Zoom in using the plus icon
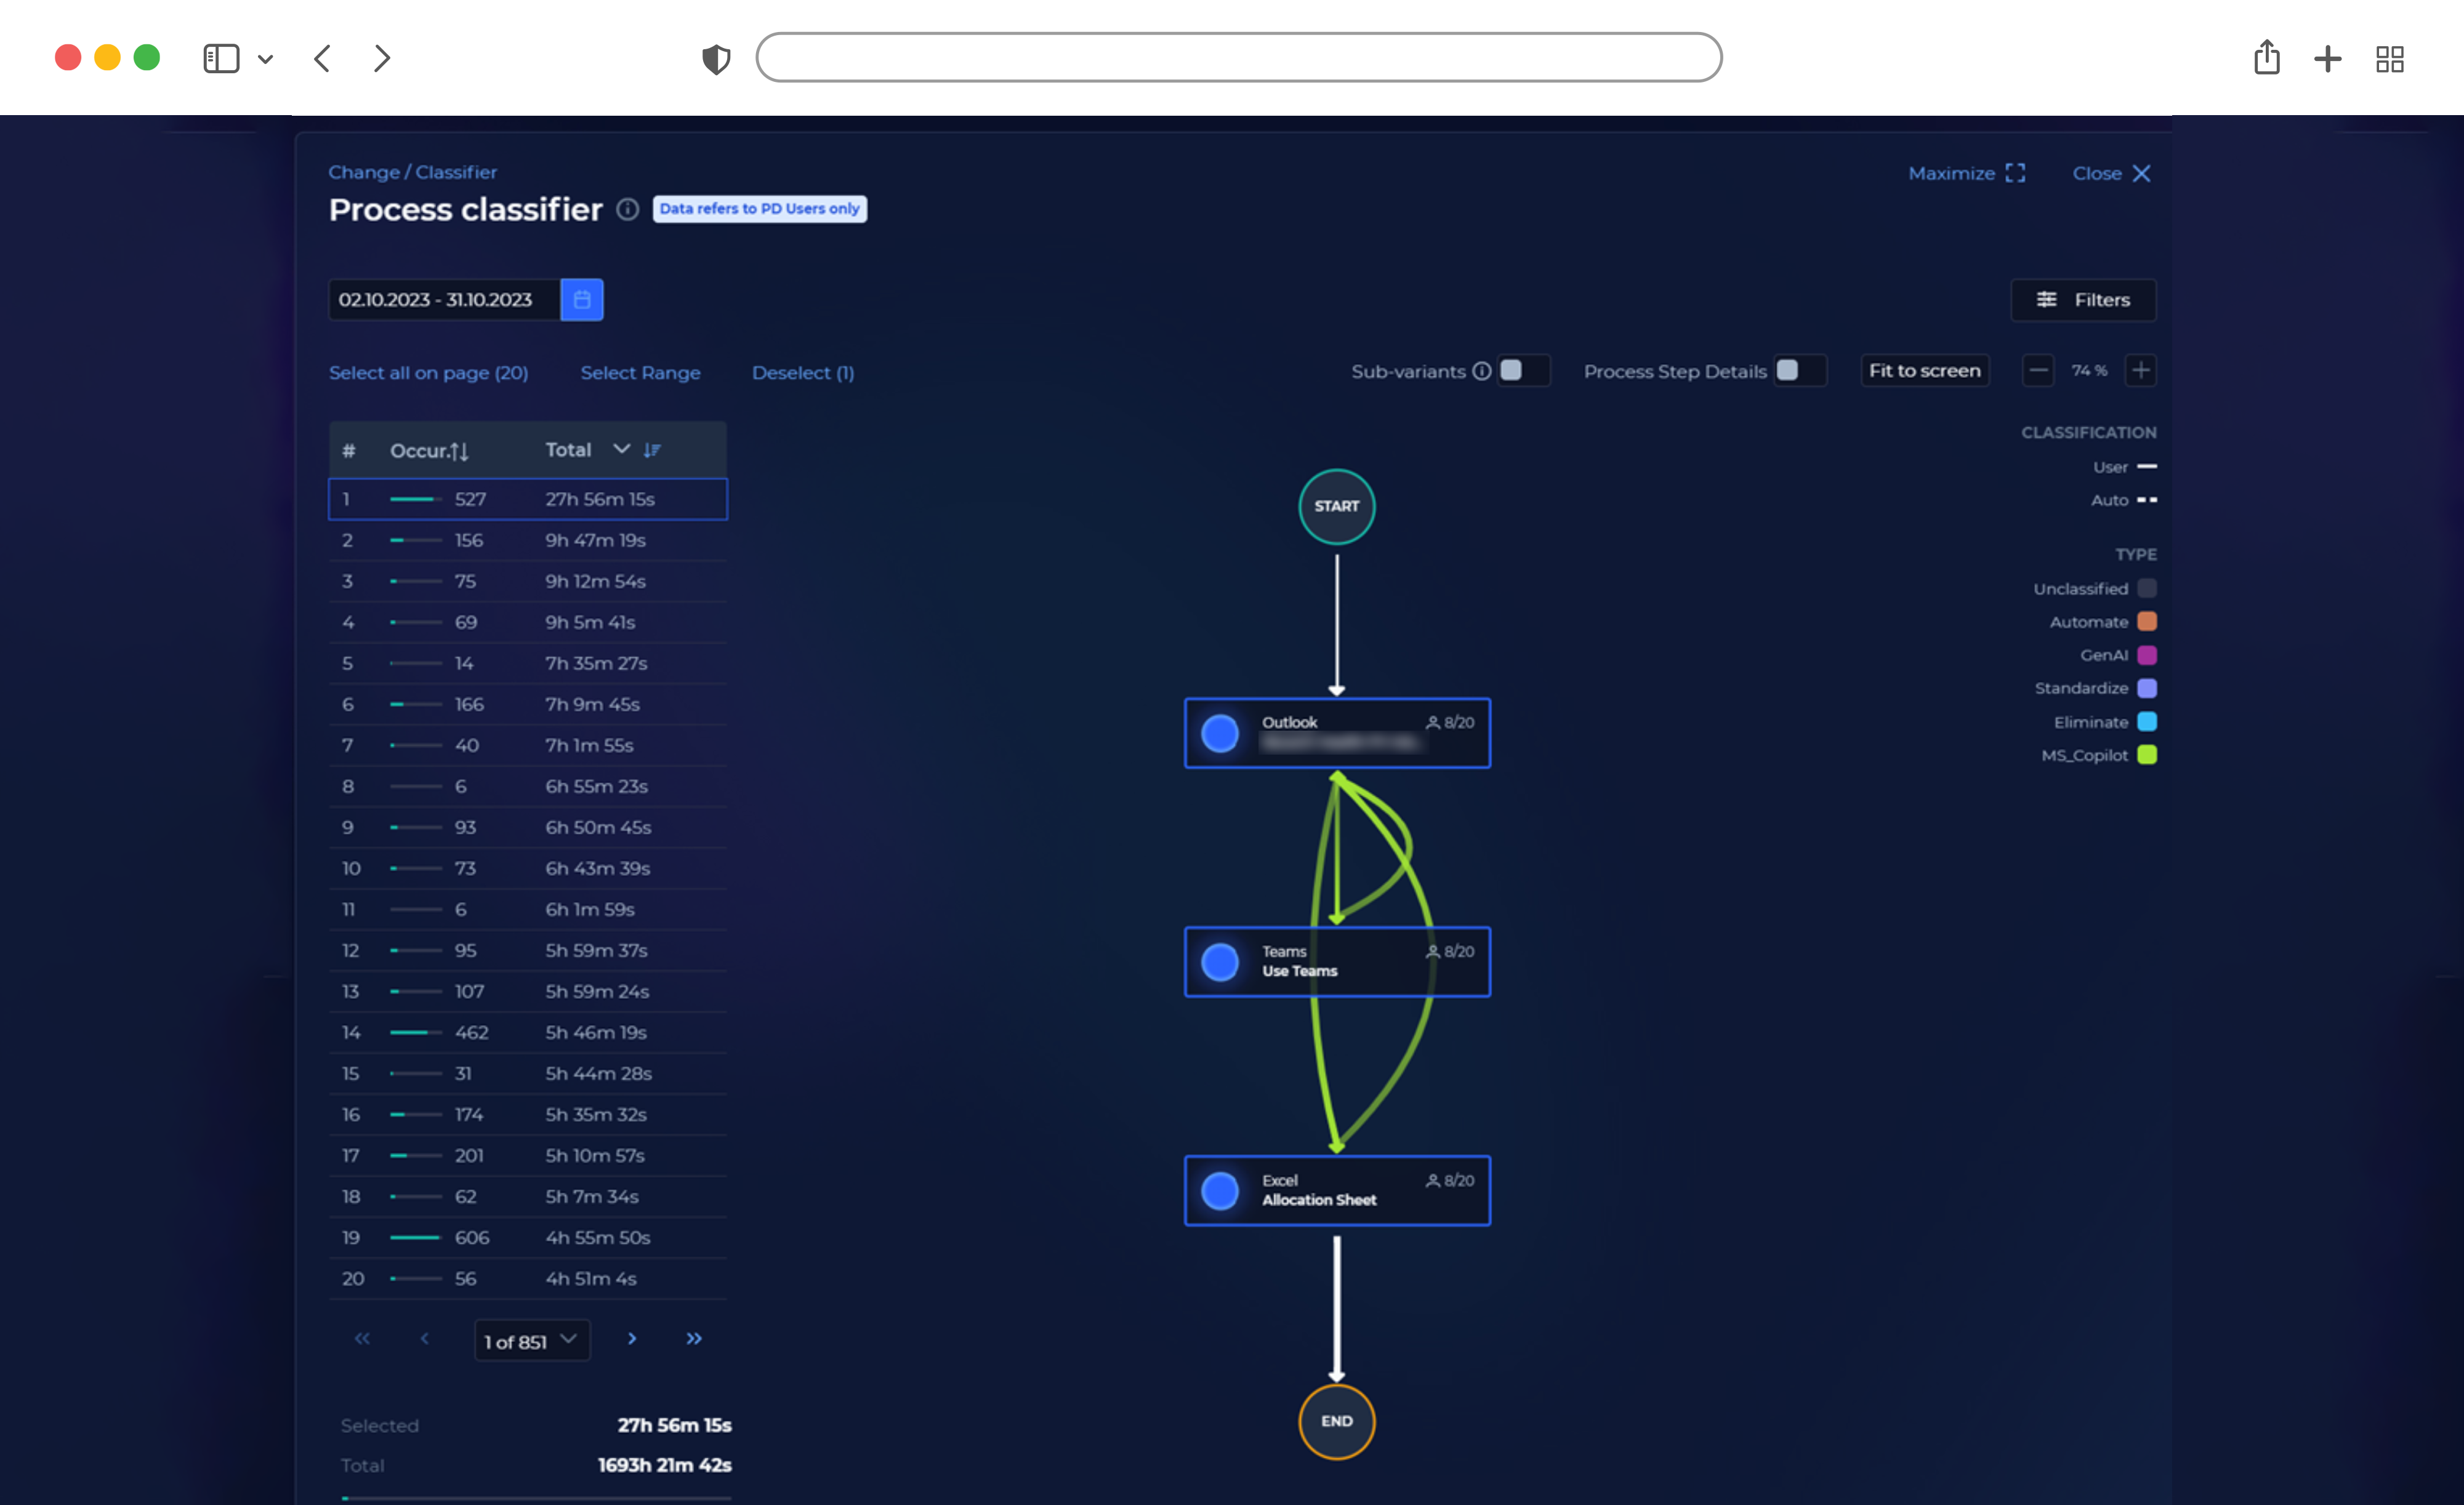This screenshot has height=1505, width=2464. (x=2142, y=370)
